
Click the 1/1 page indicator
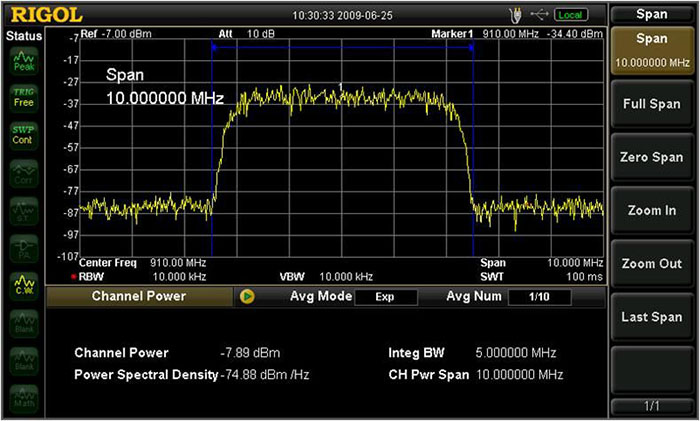652,405
